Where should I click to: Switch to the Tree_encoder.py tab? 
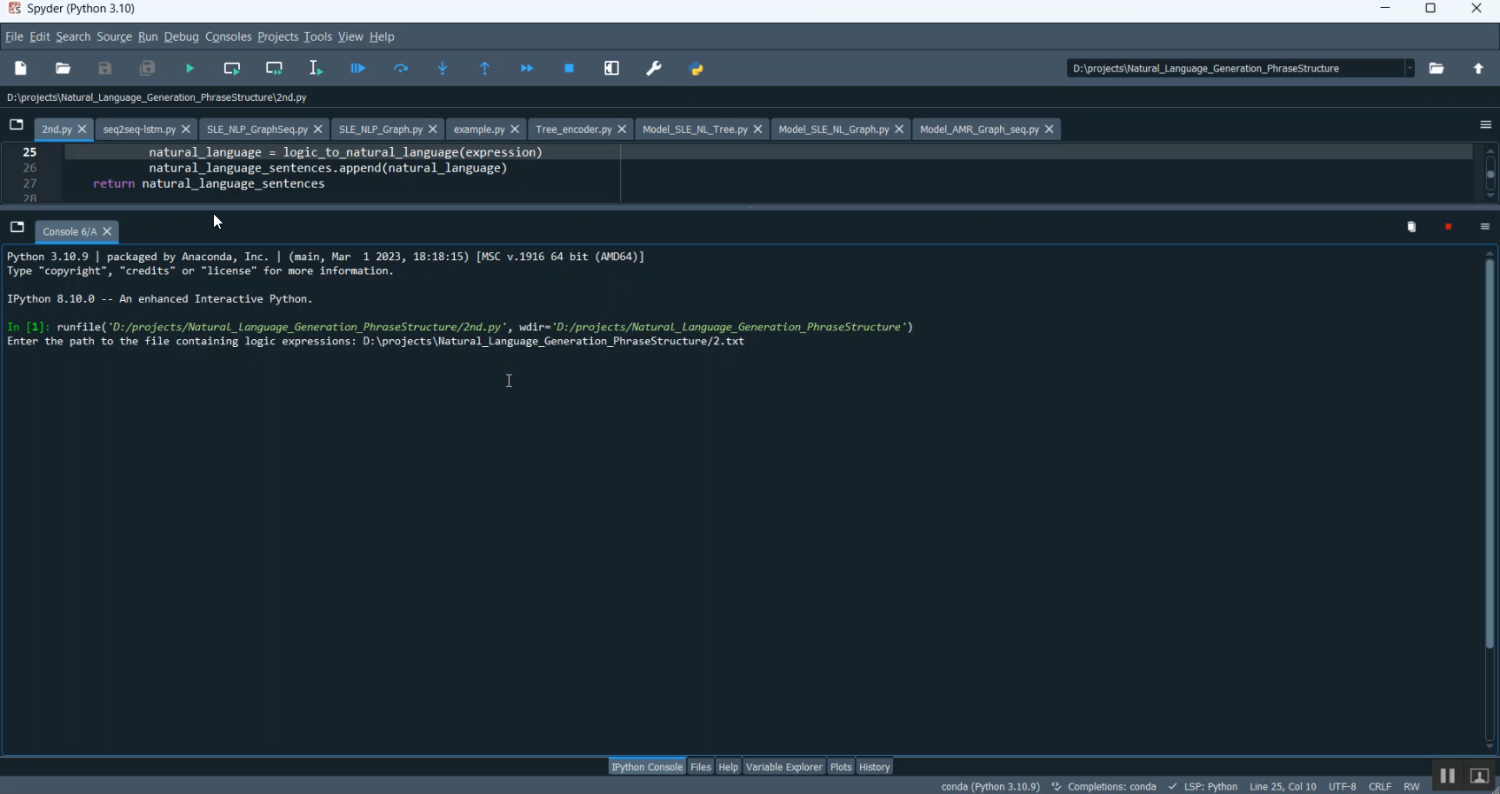(573, 130)
